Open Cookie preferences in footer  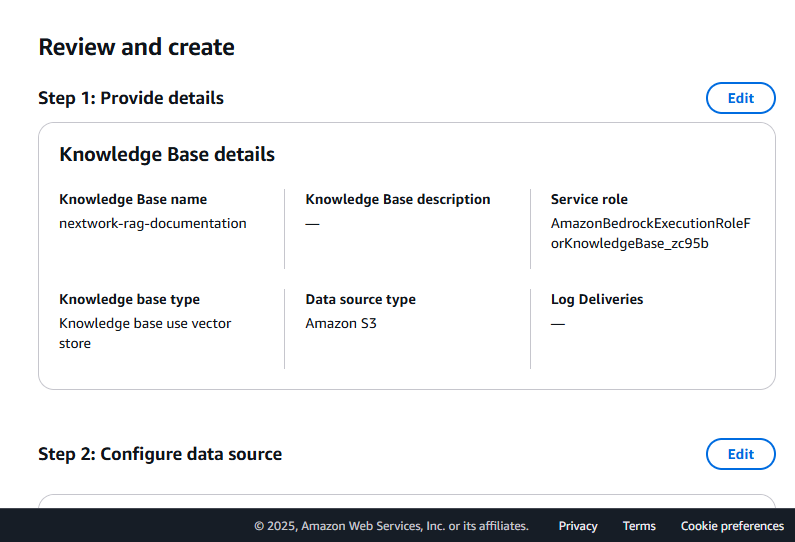tap(732, 526)
